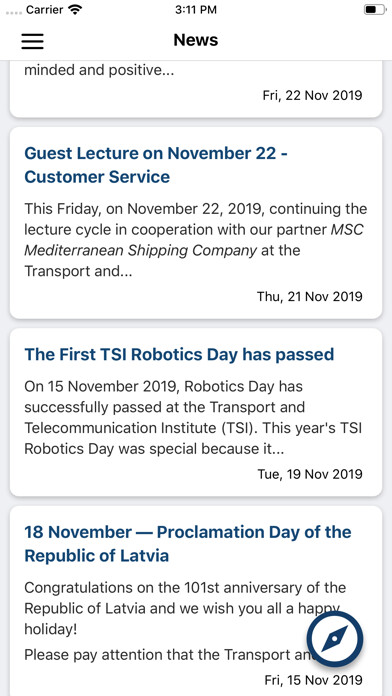392x696 pixels.
Task: Tap the Tue, 19 Nov 2019 date
Action: (x=310, y=474)
